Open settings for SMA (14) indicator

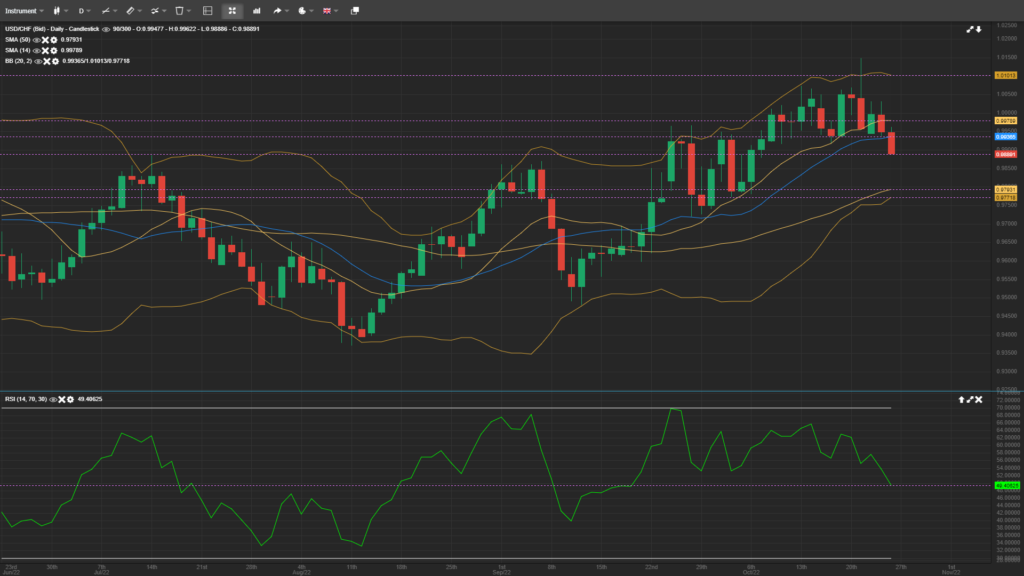(x=54, y=51)
